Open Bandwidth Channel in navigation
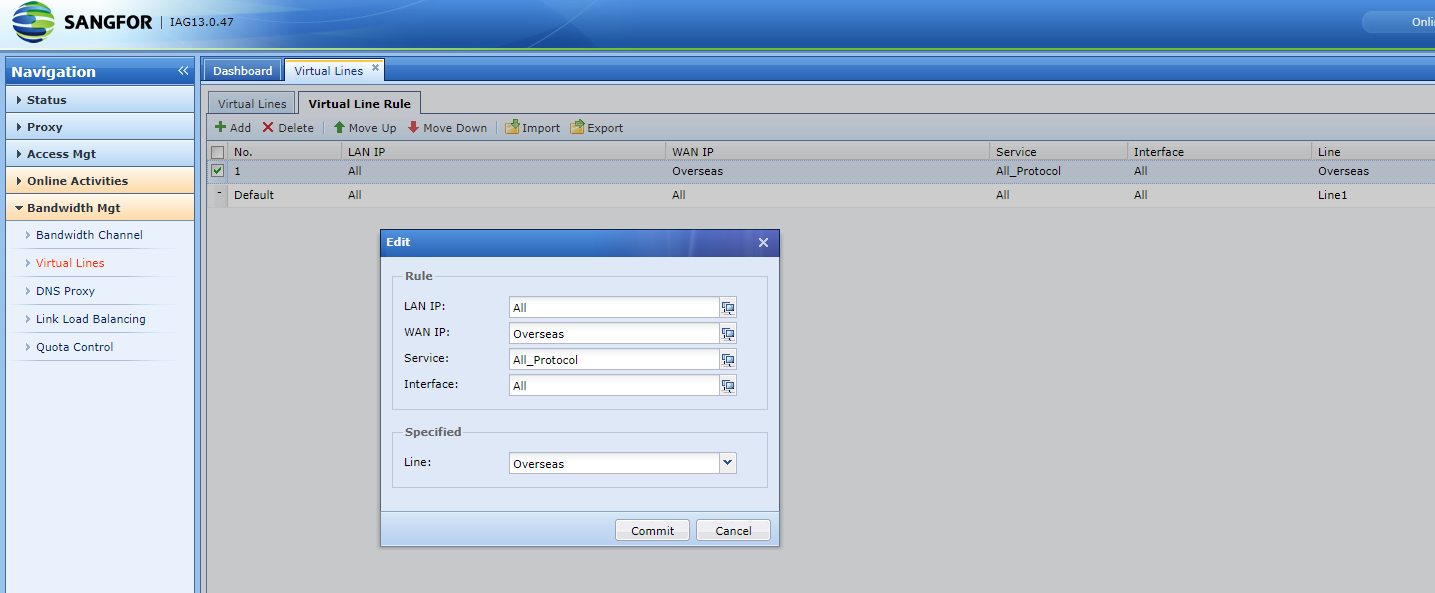This screenshot has height=593, width=1435. (x=89, y=235)
